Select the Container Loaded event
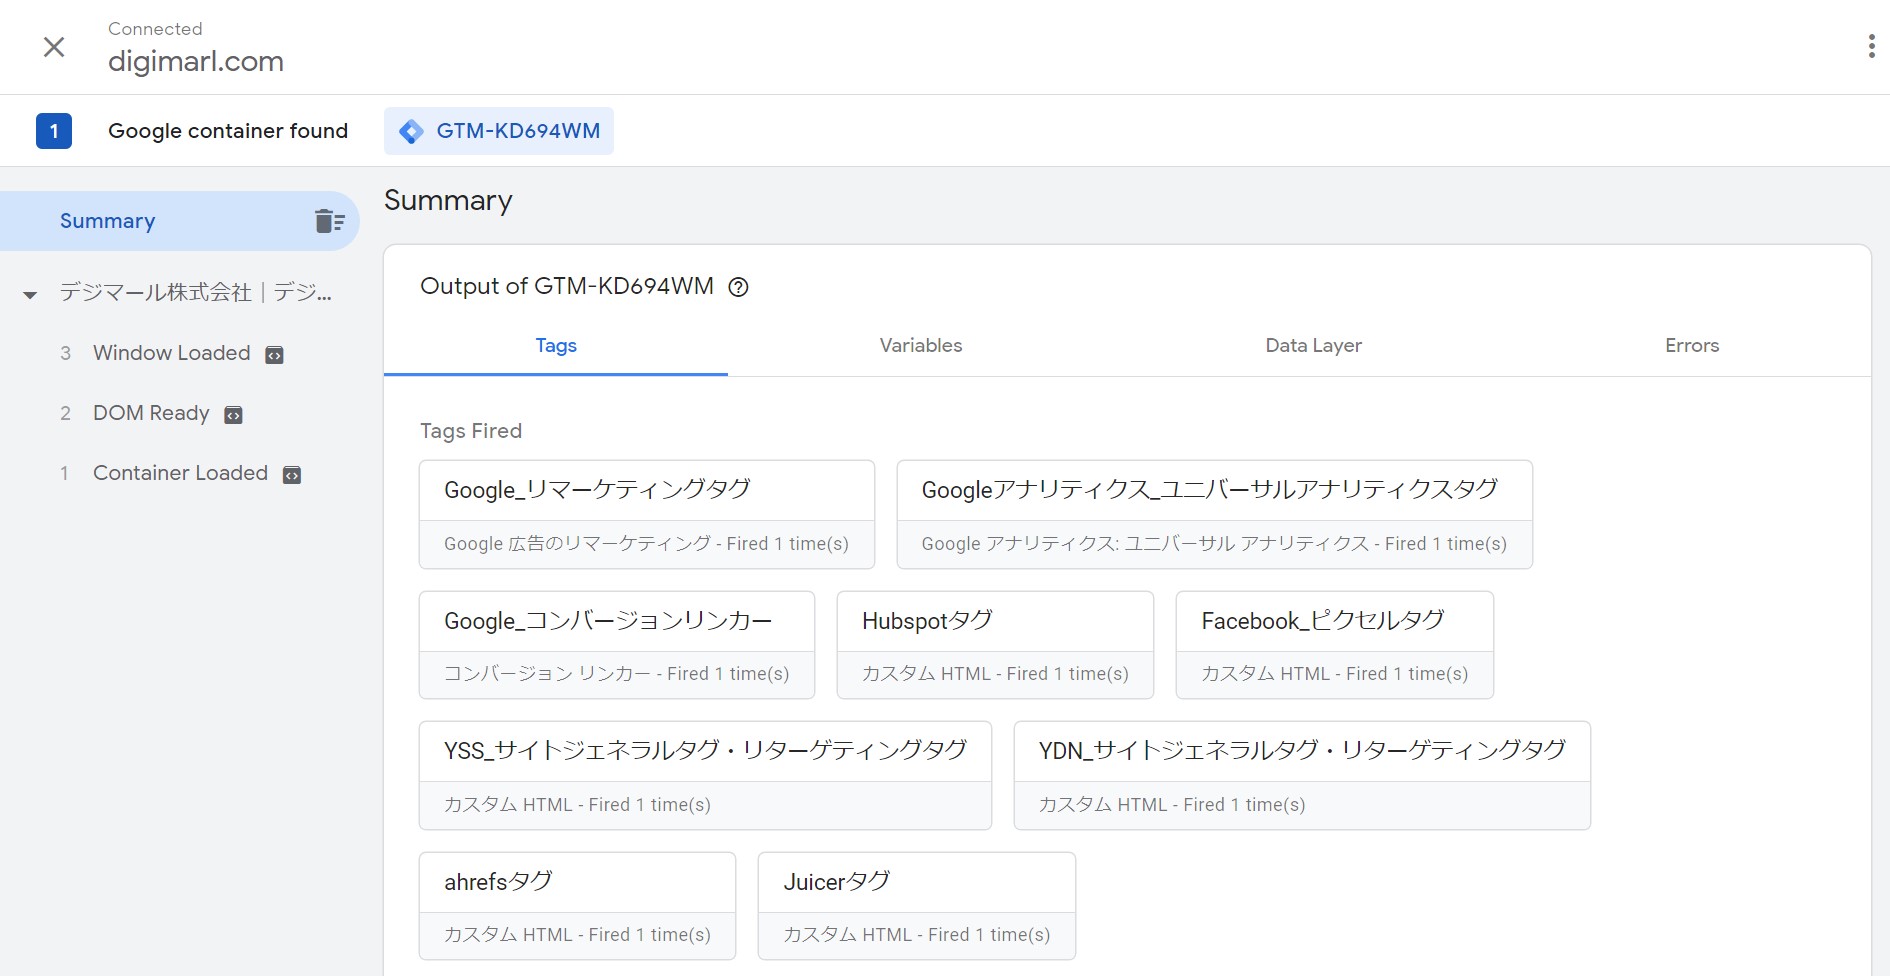 [x=180, y=473]
